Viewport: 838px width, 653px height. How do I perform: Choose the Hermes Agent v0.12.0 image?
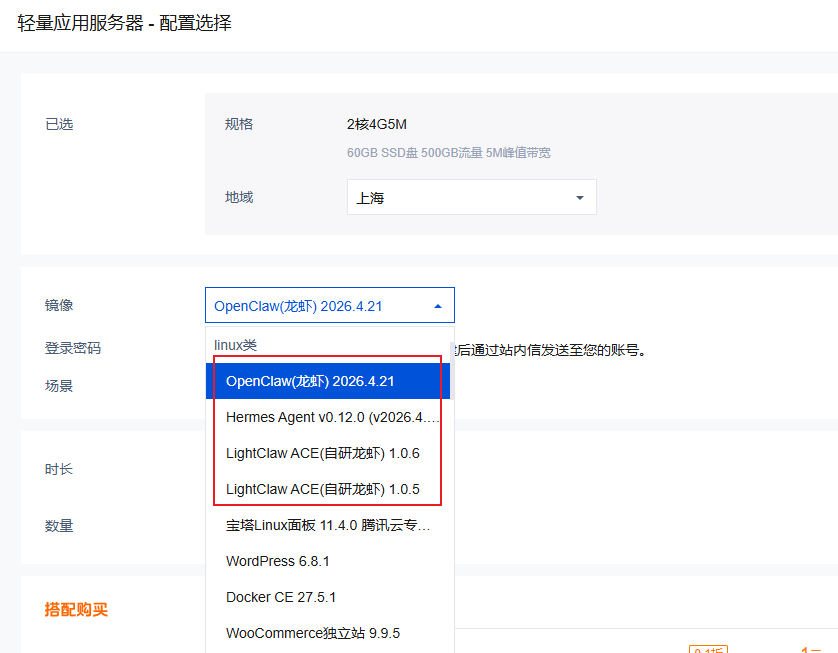tap(328, 417)
